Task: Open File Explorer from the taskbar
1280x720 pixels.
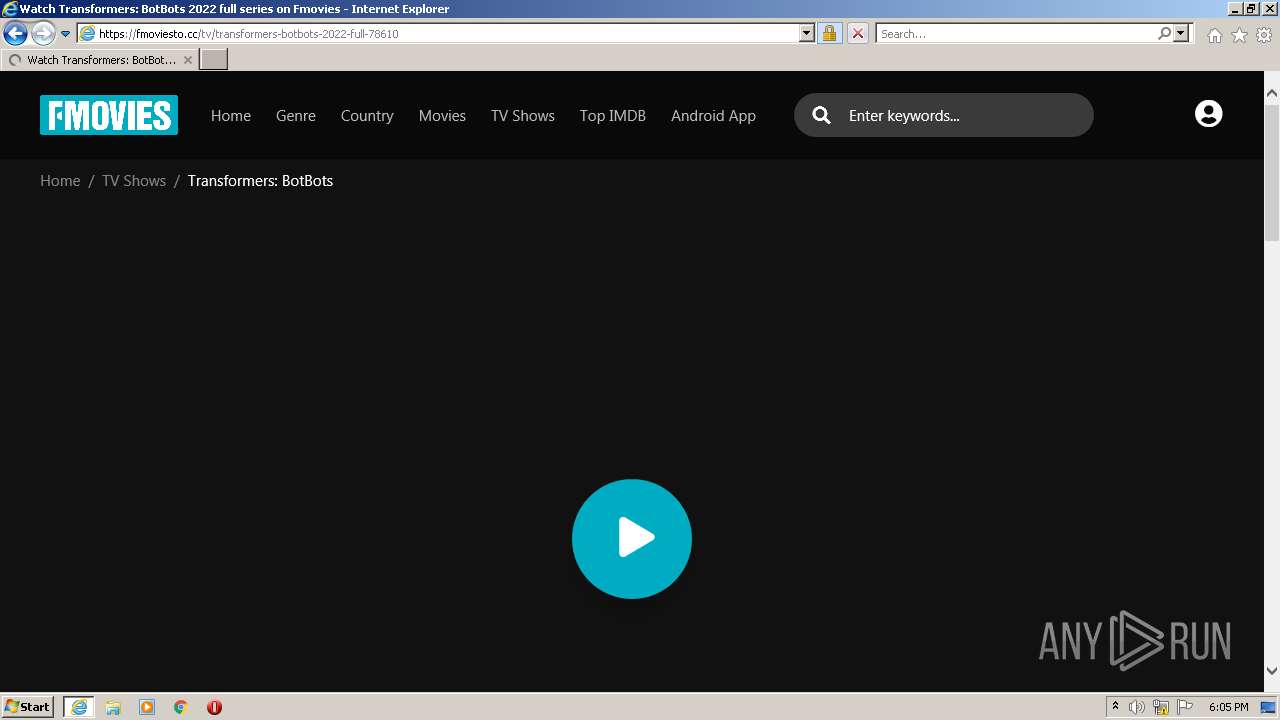Action: coord(113,707)
